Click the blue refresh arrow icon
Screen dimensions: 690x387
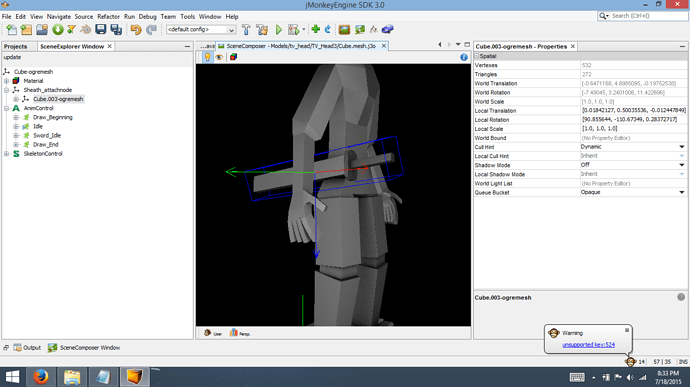tap(328, 29)
